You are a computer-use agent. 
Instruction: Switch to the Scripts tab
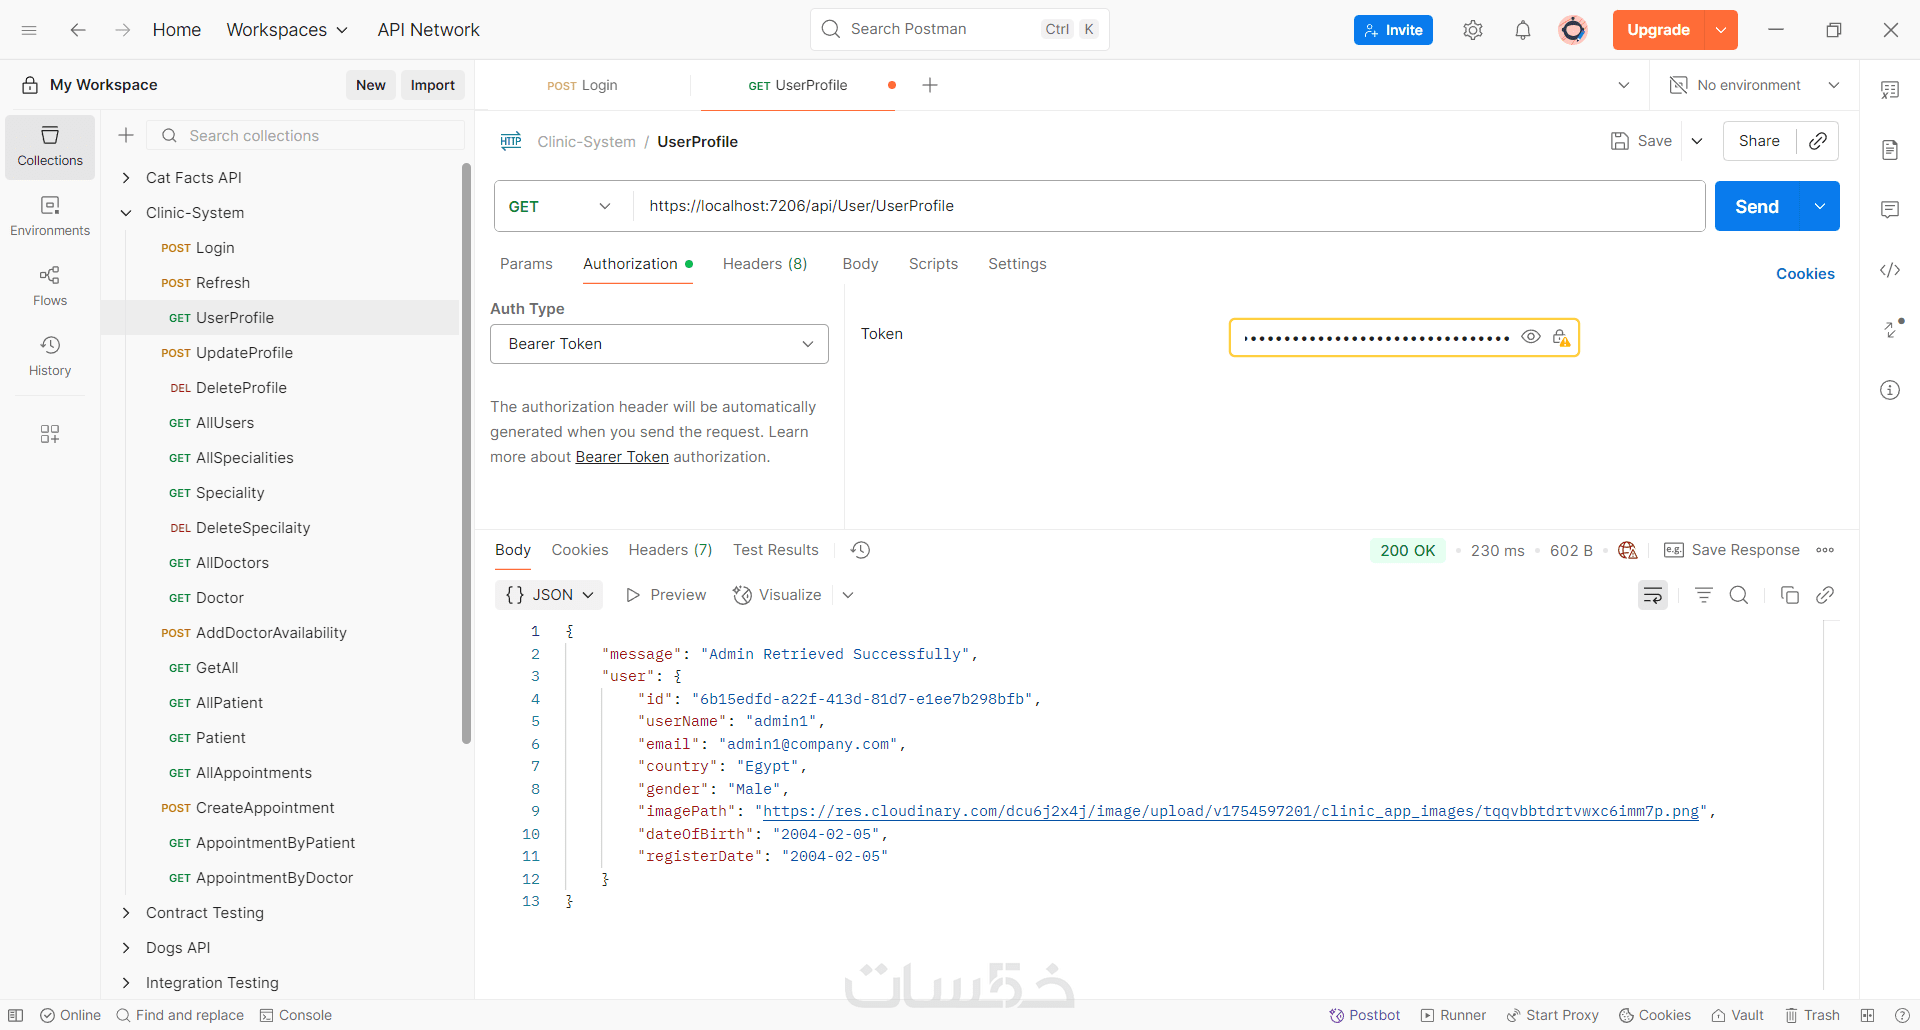click(x=933, y=264)
